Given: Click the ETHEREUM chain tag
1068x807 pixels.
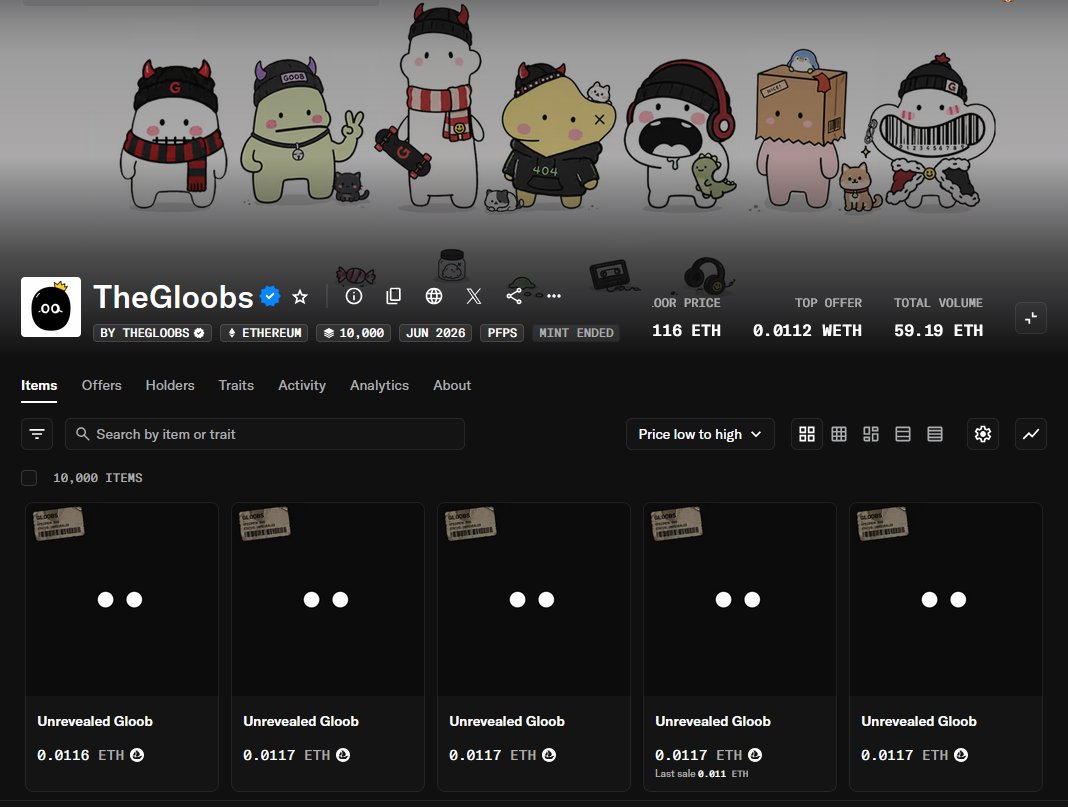Looking at the screenshot, I should (264, 333).
